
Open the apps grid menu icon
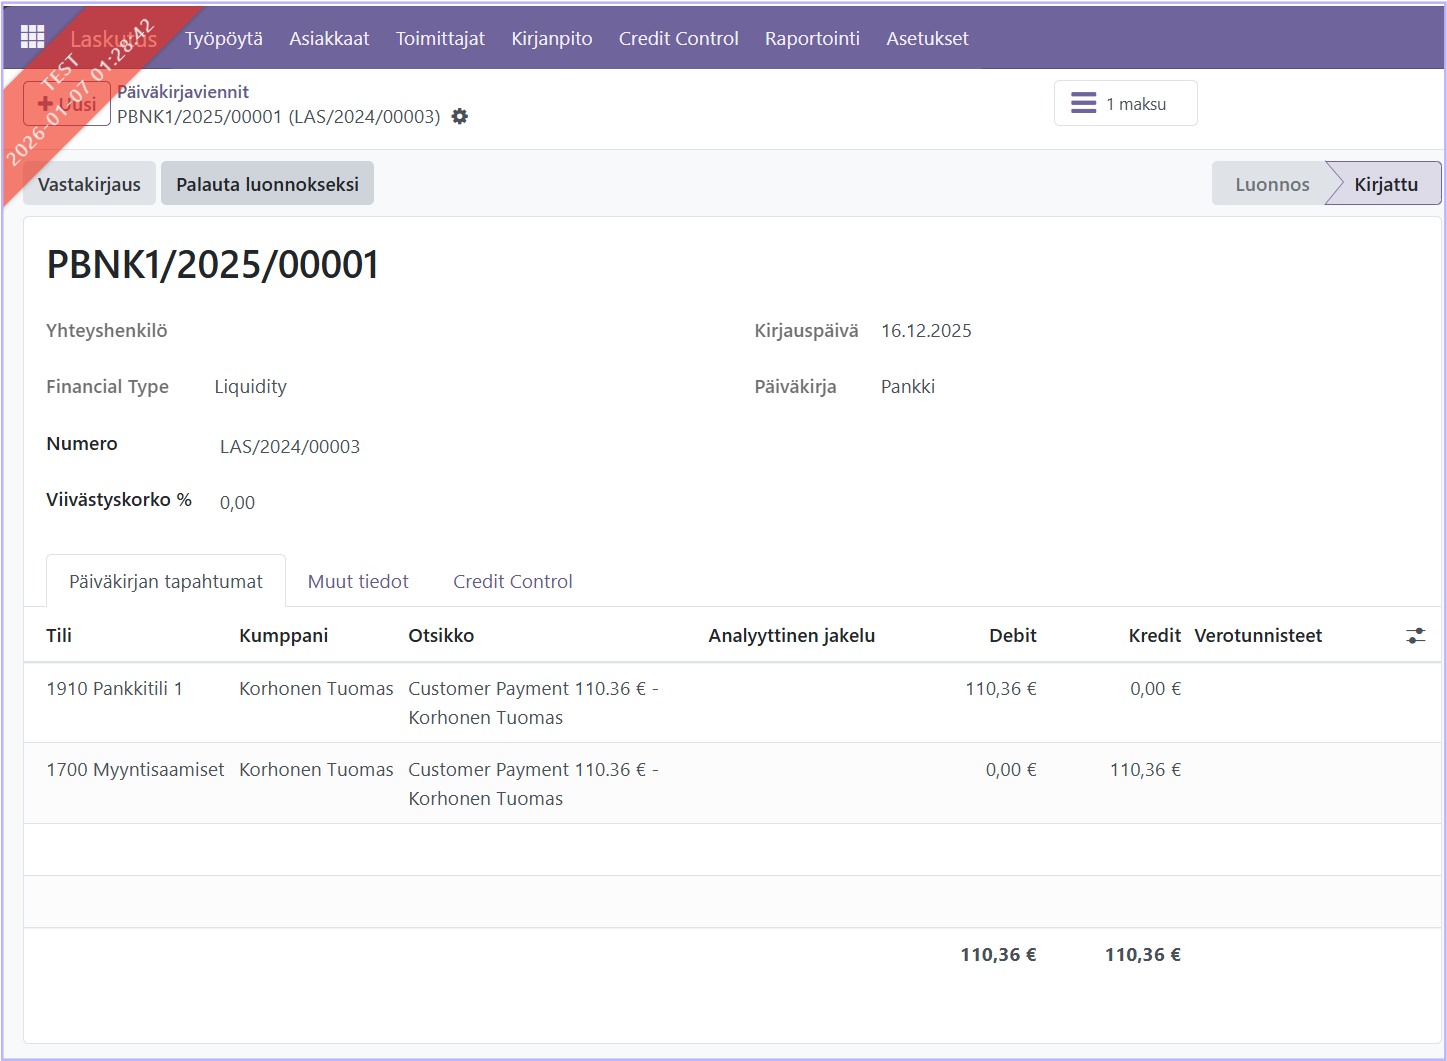coord(32,37)
